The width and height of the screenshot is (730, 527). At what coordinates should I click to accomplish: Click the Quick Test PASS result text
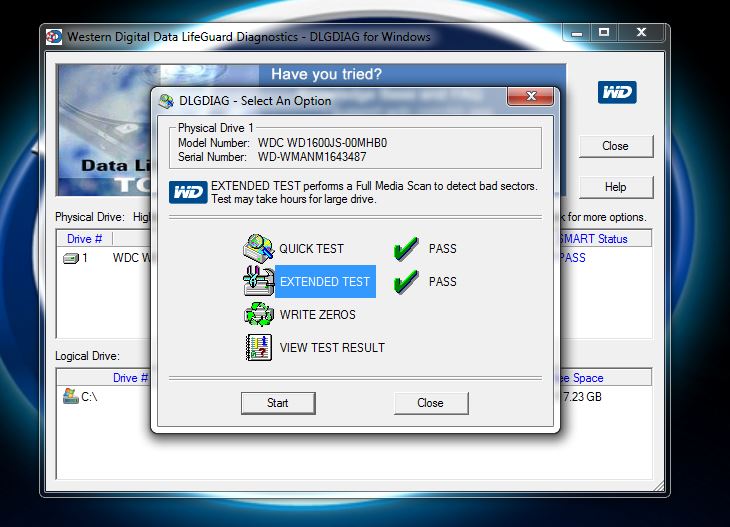[443, 249]
